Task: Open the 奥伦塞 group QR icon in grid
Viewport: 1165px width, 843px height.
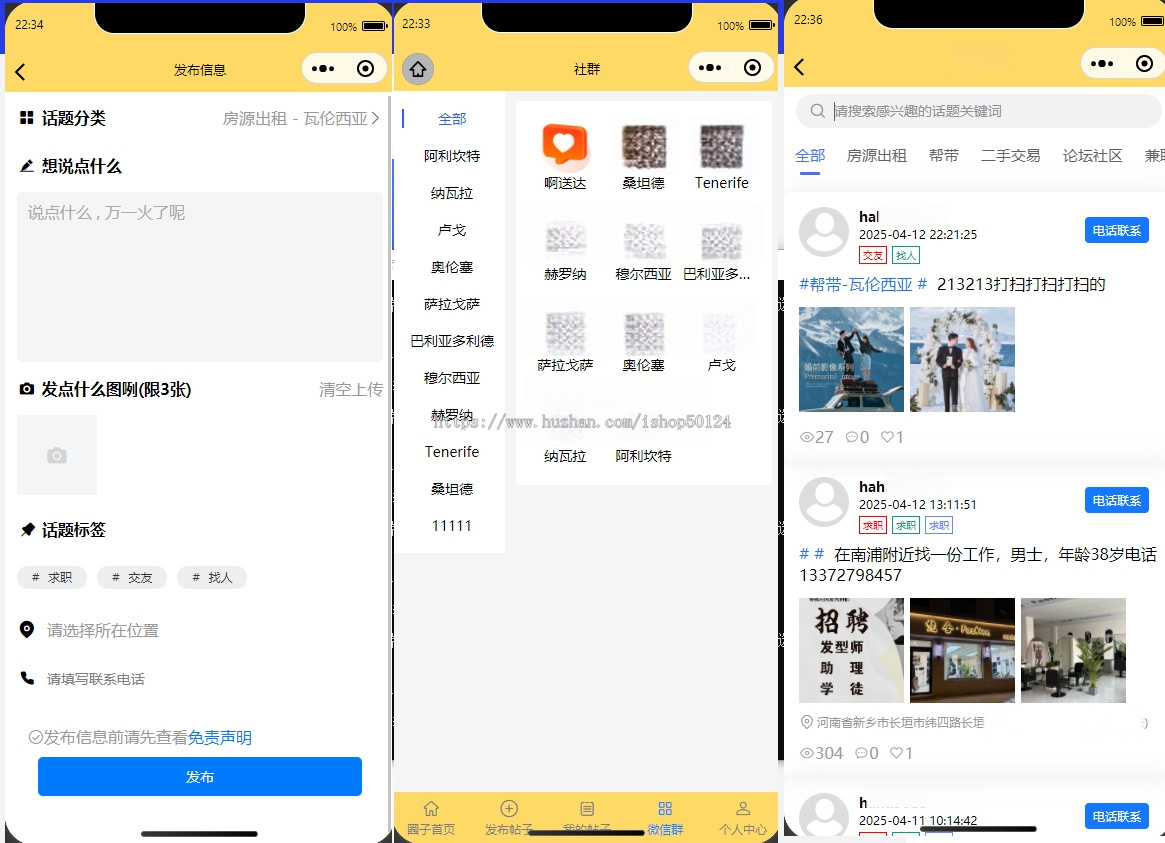Action: pyautogui.click(x=643, y=332)
